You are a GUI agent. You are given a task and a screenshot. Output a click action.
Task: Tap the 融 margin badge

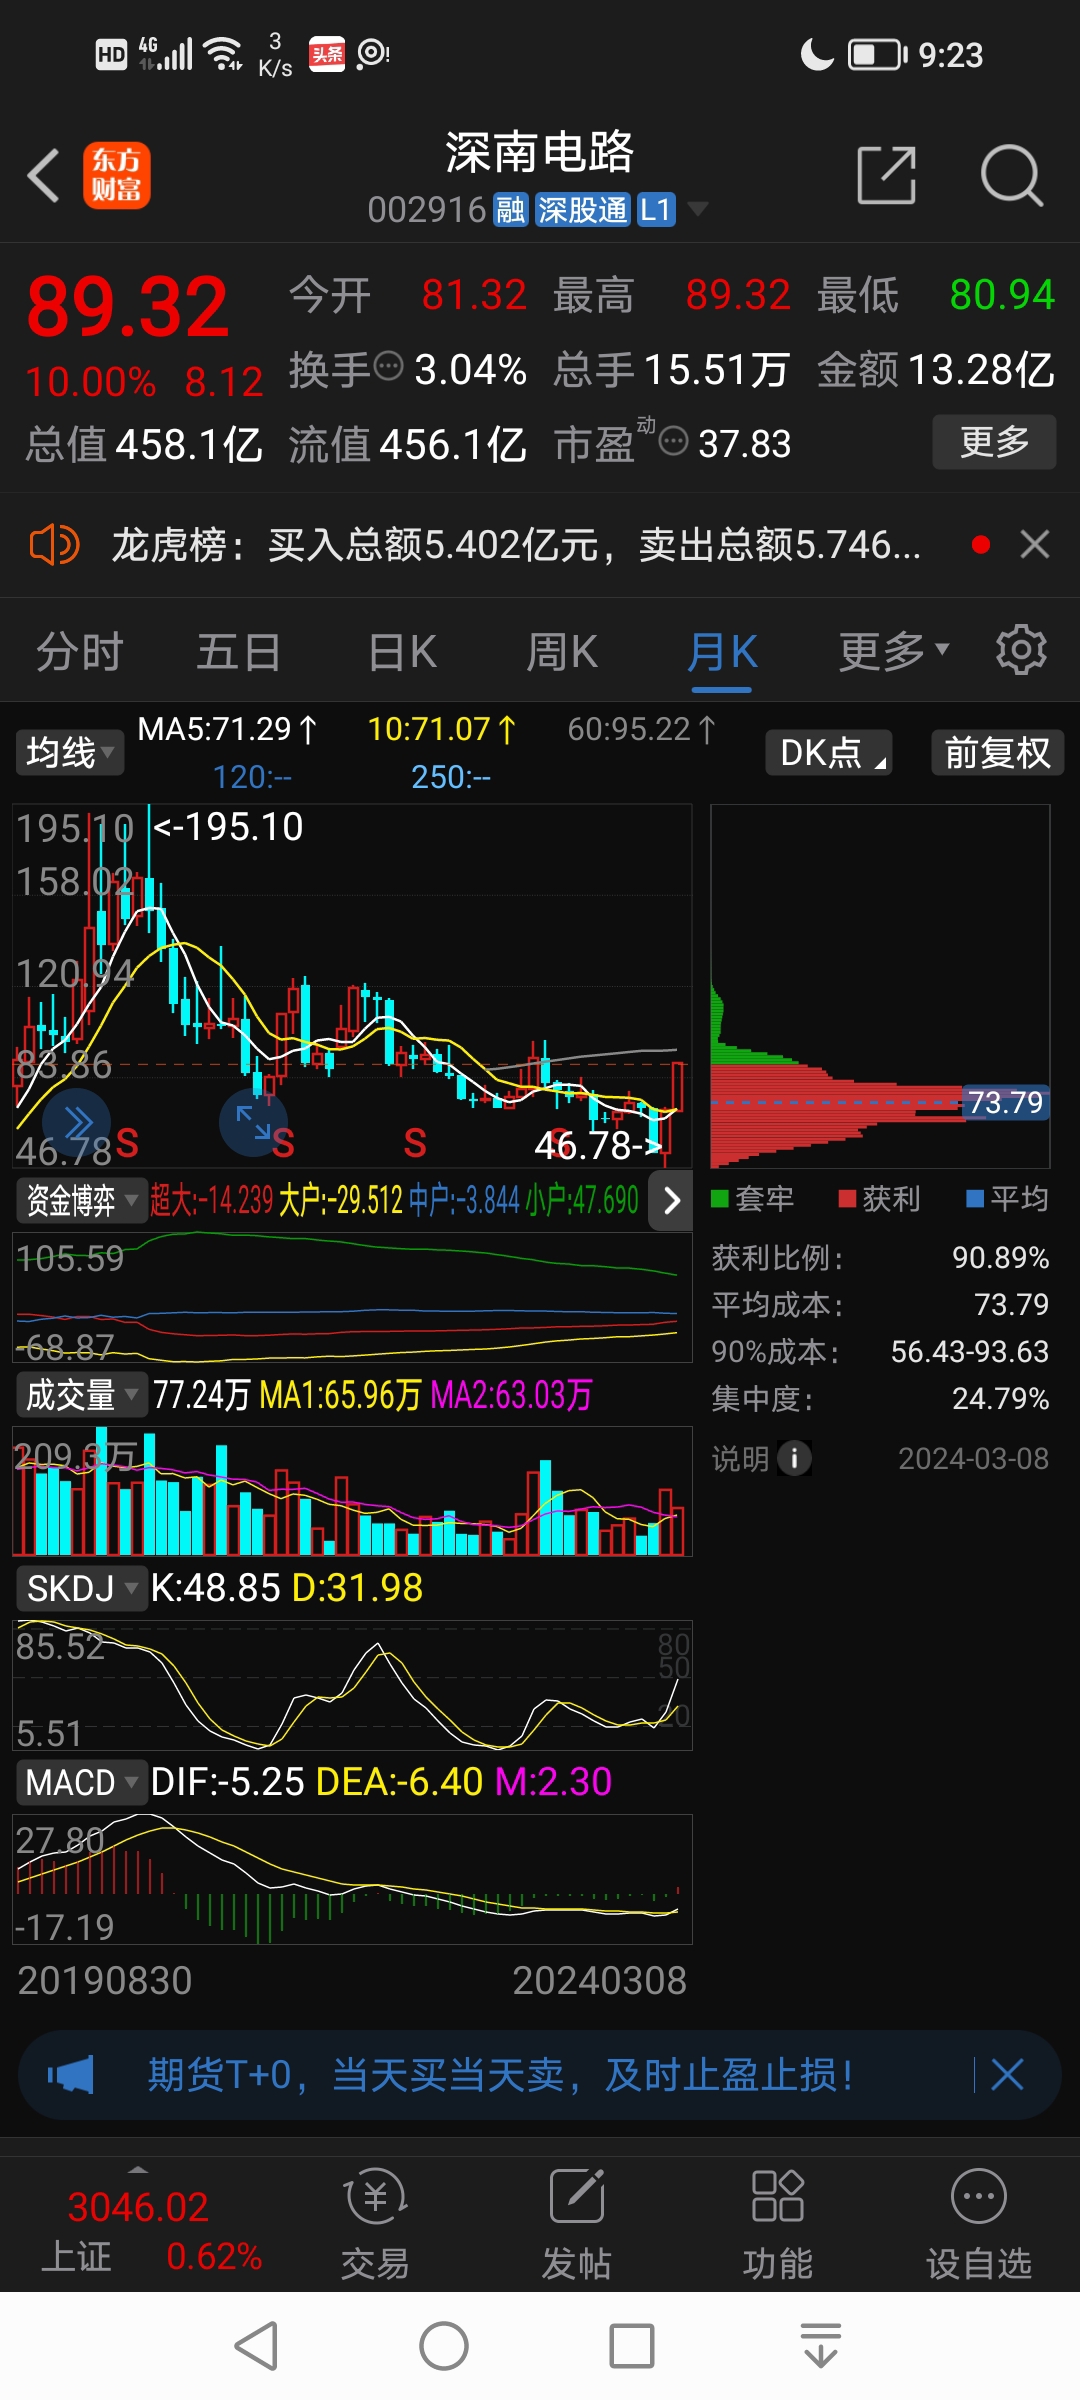coord(510,210)
